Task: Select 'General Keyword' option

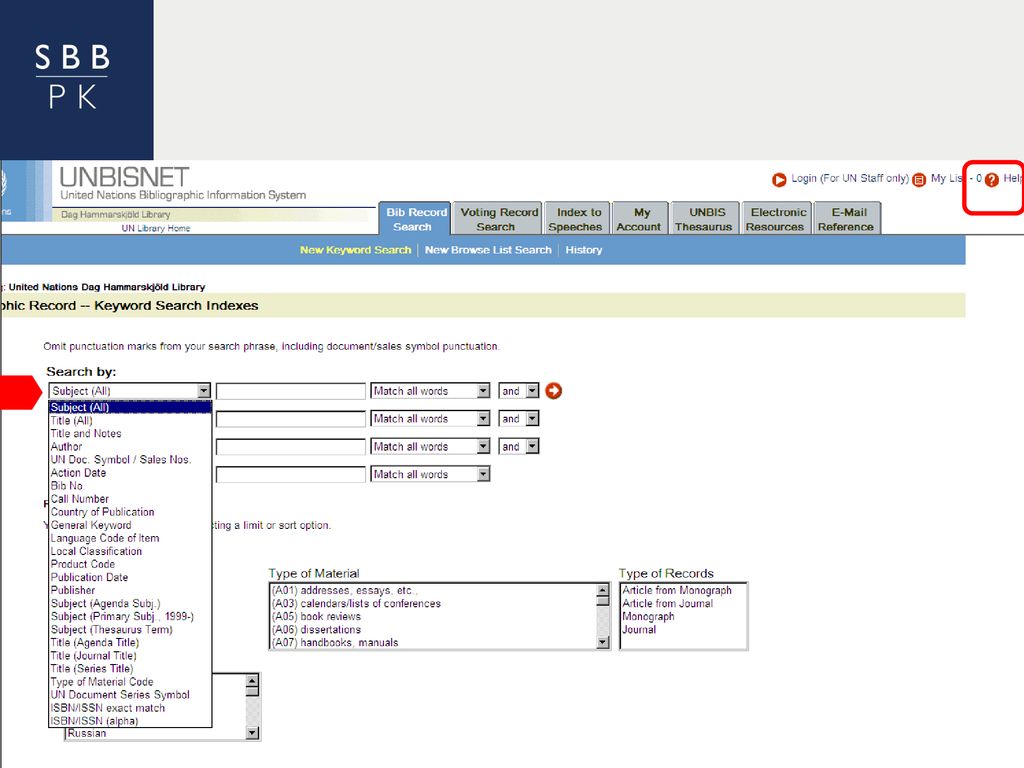Action: 130,525
